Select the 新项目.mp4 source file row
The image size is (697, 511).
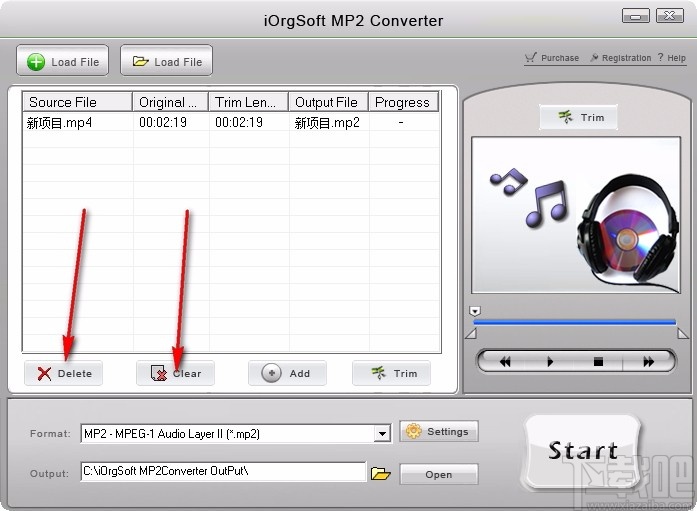point(232,122)
